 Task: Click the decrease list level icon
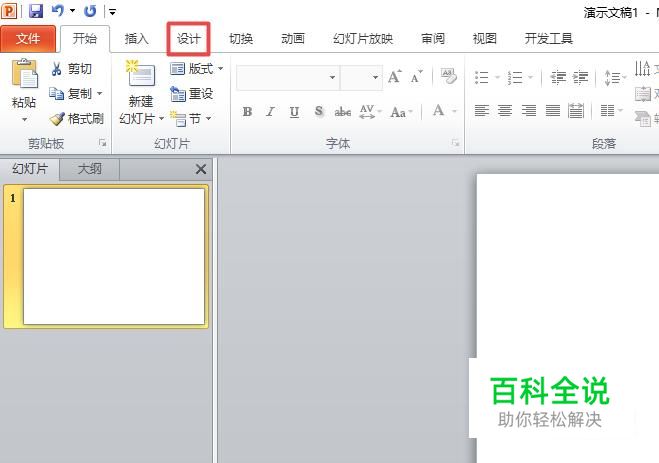558,78
